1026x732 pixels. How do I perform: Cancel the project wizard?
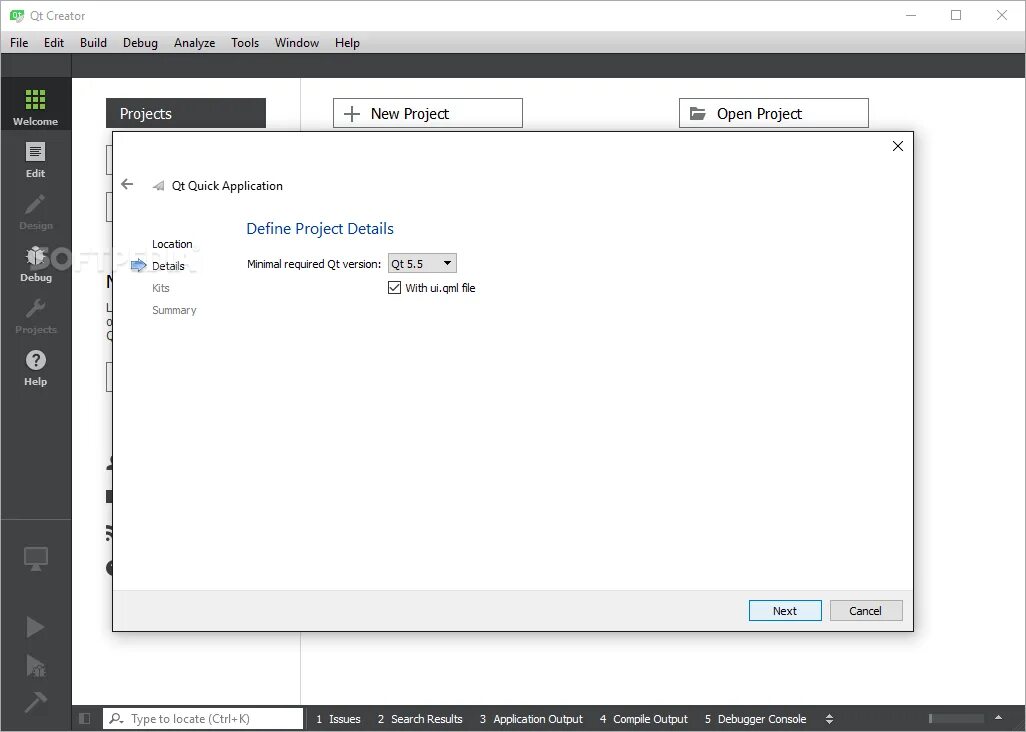866,610
